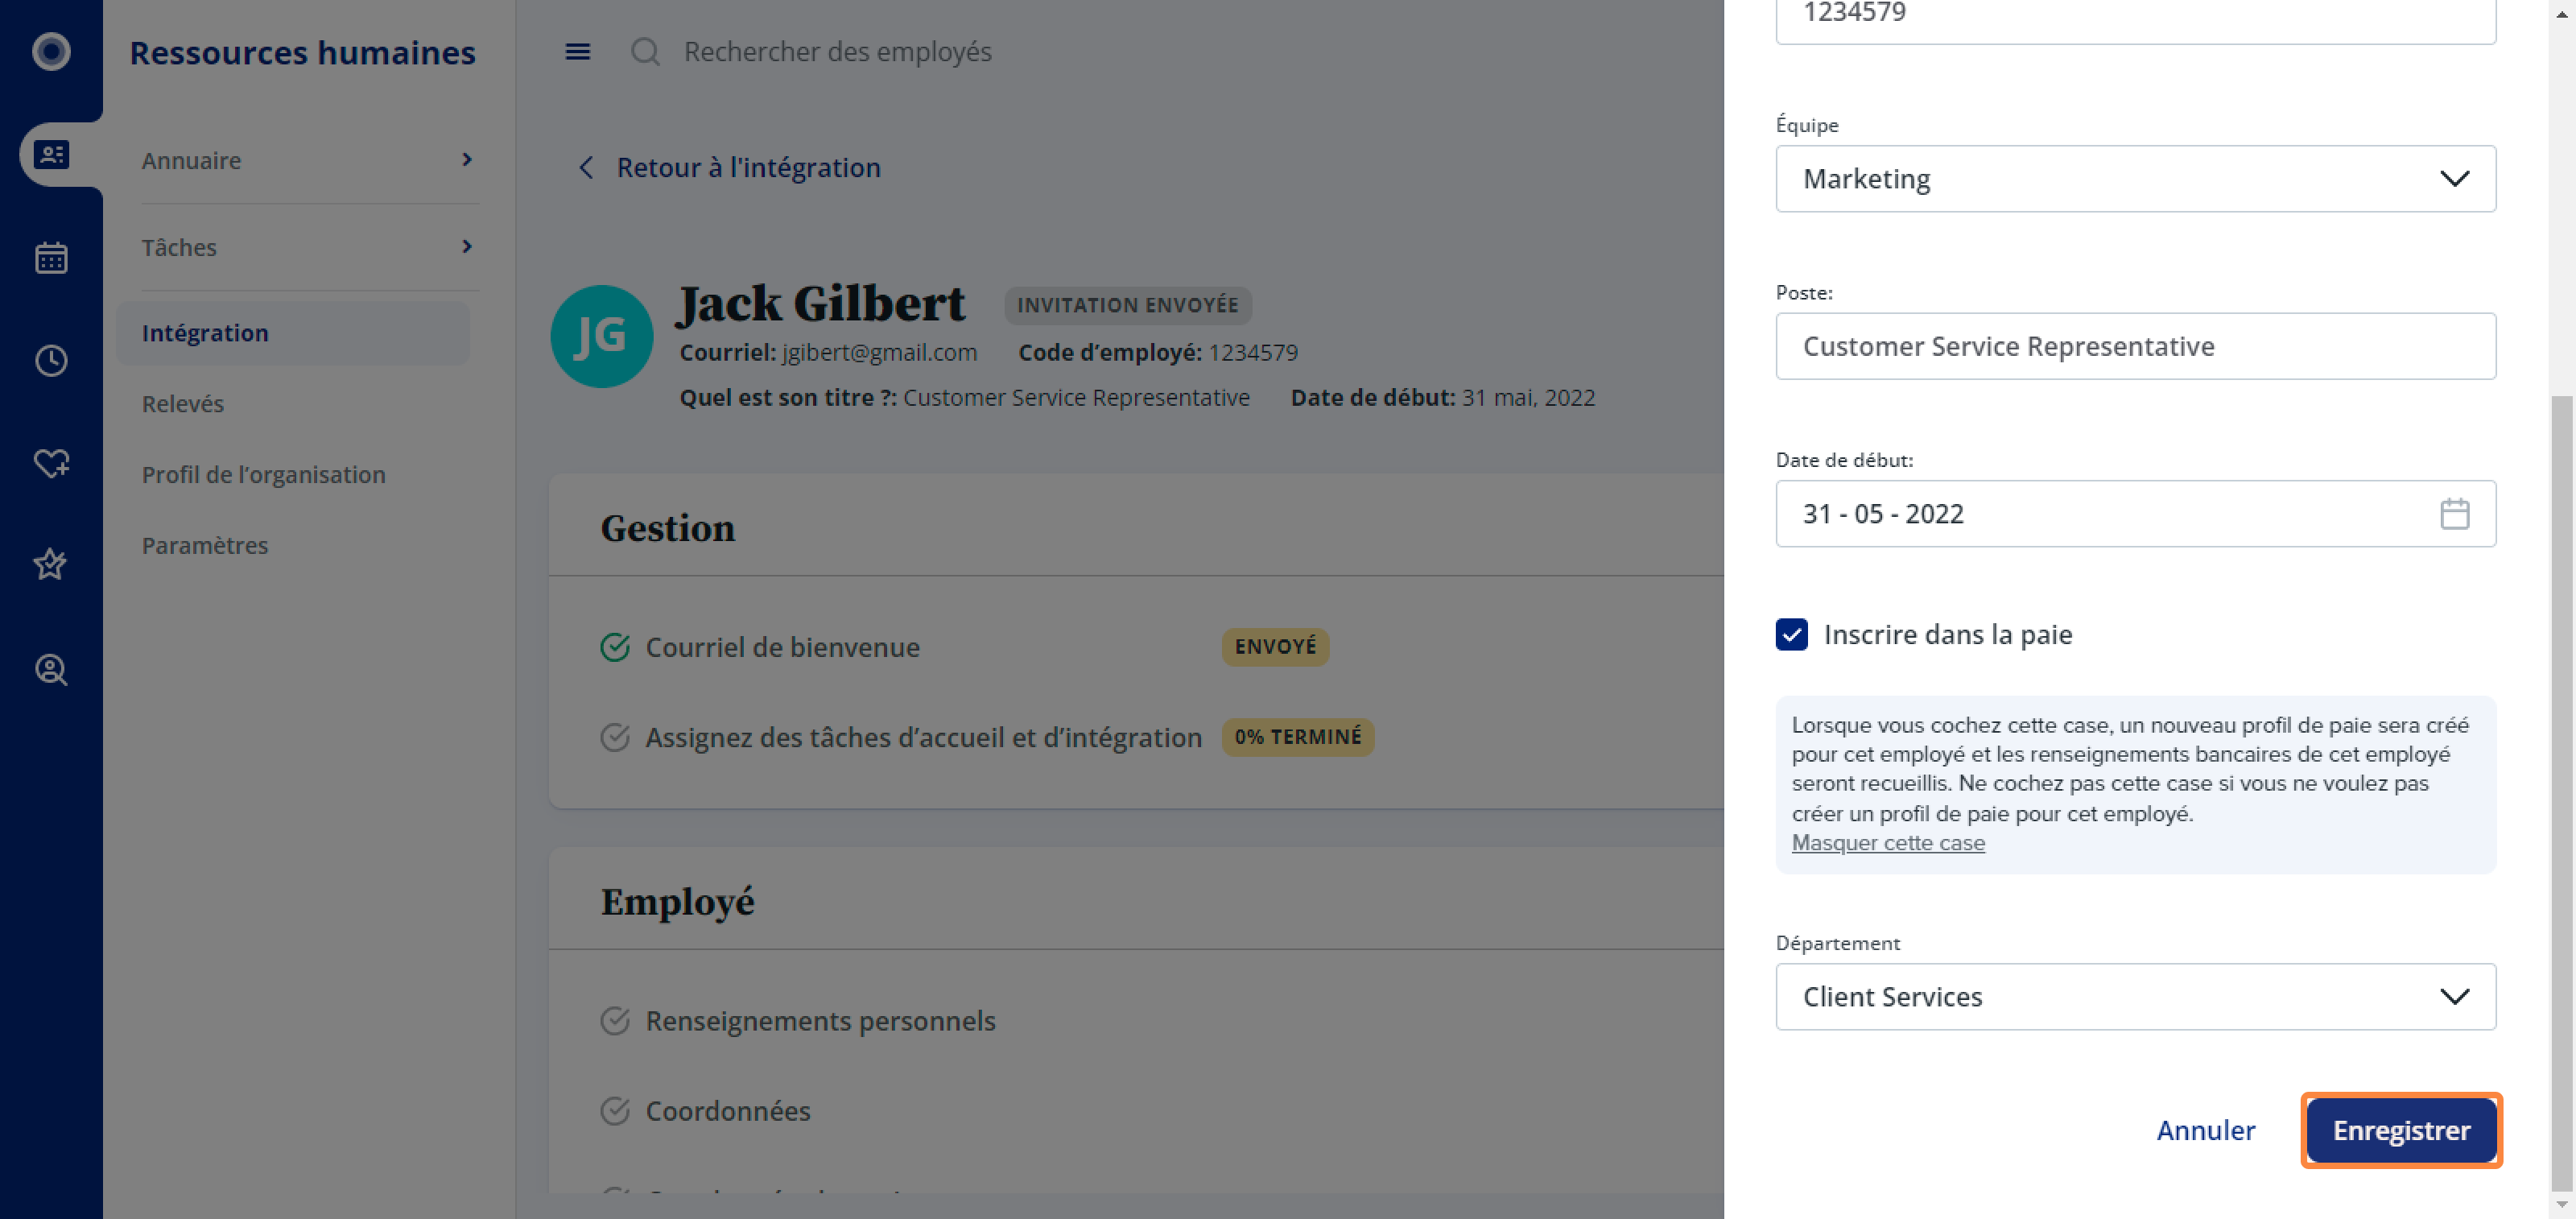The height and width of the screenshot is (1219, 2576).
Task: Click the Jack Gilbert JG avatar
Action: (x=602, y=336)
